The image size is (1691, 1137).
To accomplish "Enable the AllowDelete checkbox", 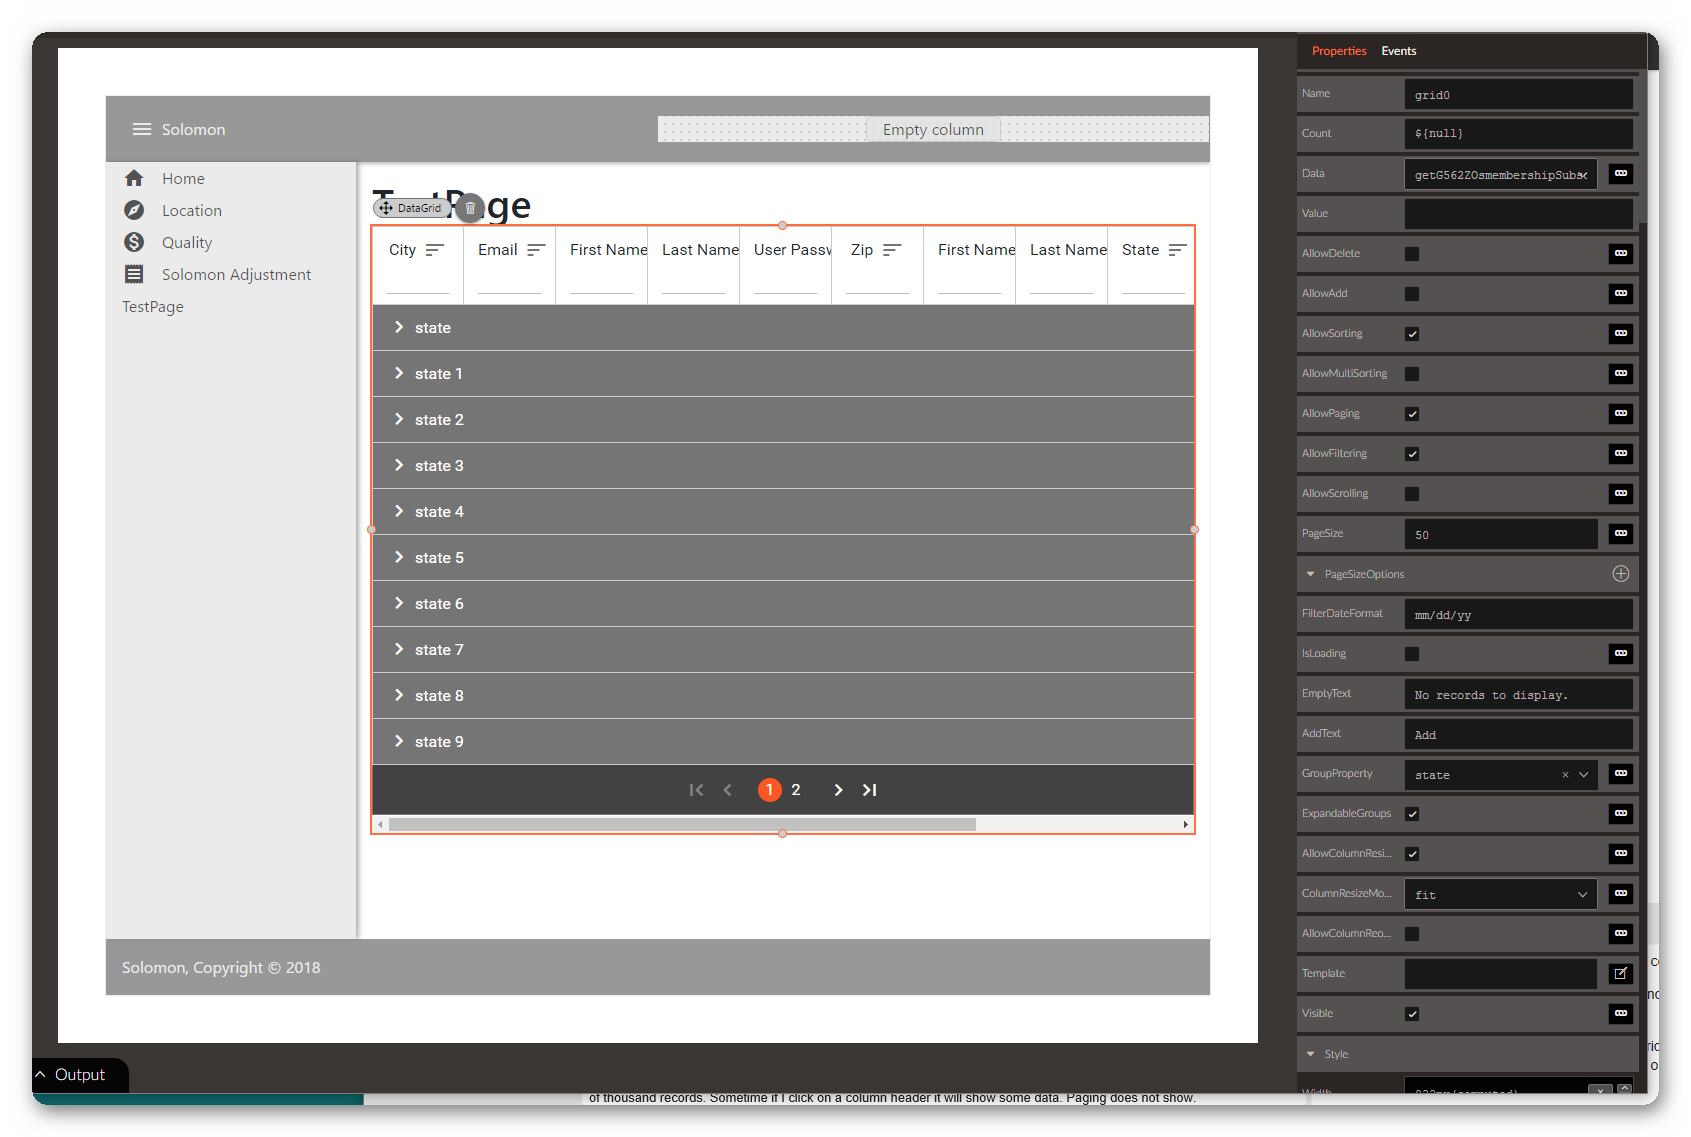I will (x=1412, y=254).
